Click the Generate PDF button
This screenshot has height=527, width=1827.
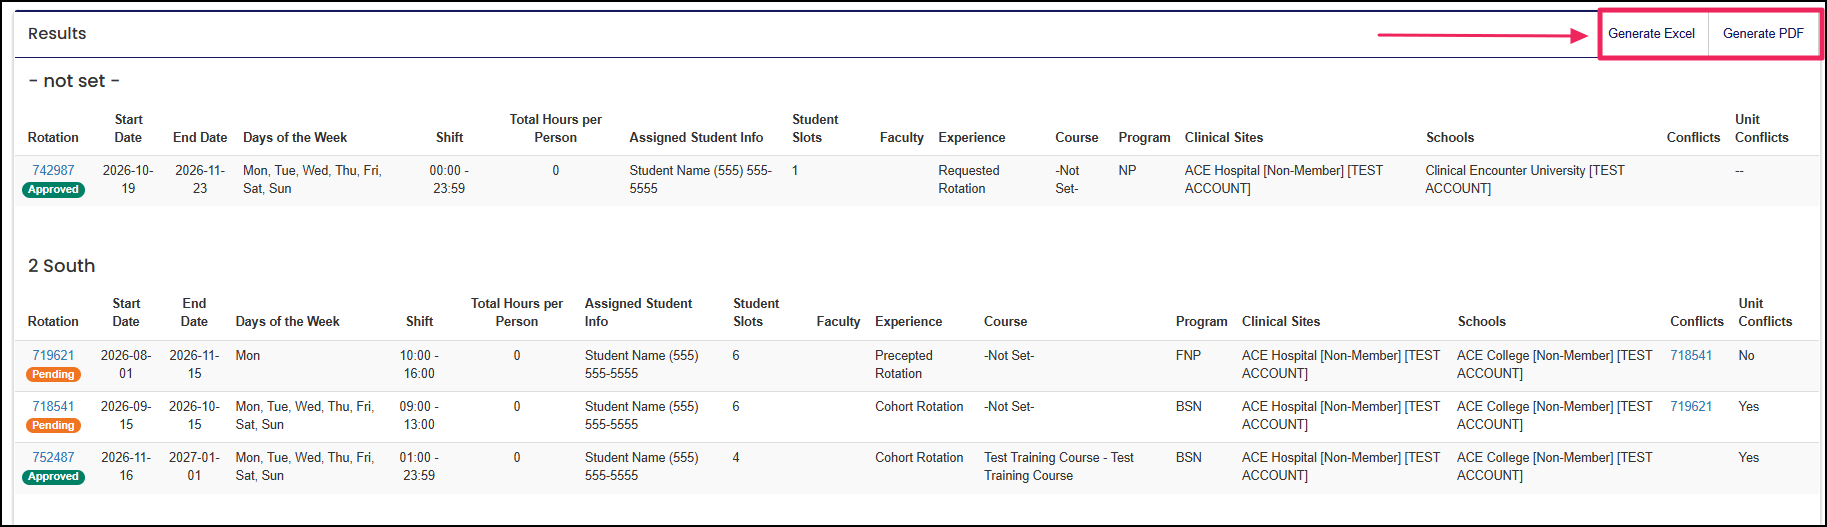(1763, 34)
